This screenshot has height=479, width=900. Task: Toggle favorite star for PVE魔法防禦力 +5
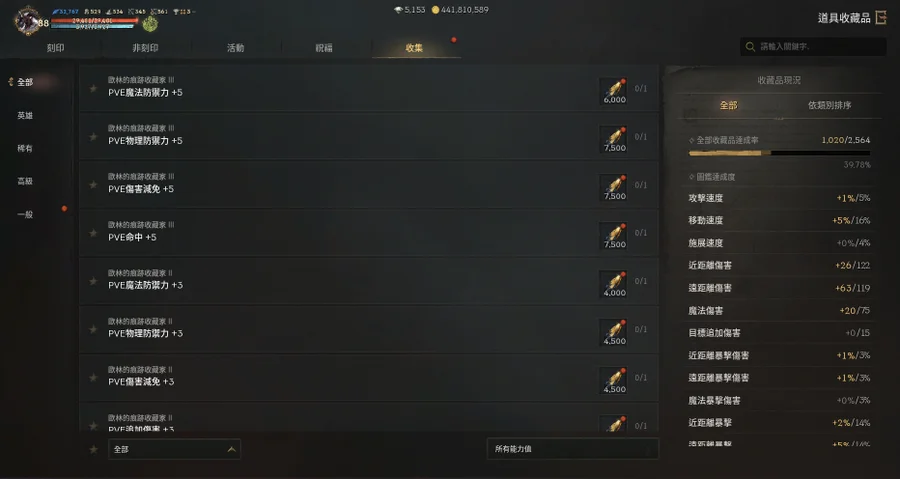click(93, 88)
